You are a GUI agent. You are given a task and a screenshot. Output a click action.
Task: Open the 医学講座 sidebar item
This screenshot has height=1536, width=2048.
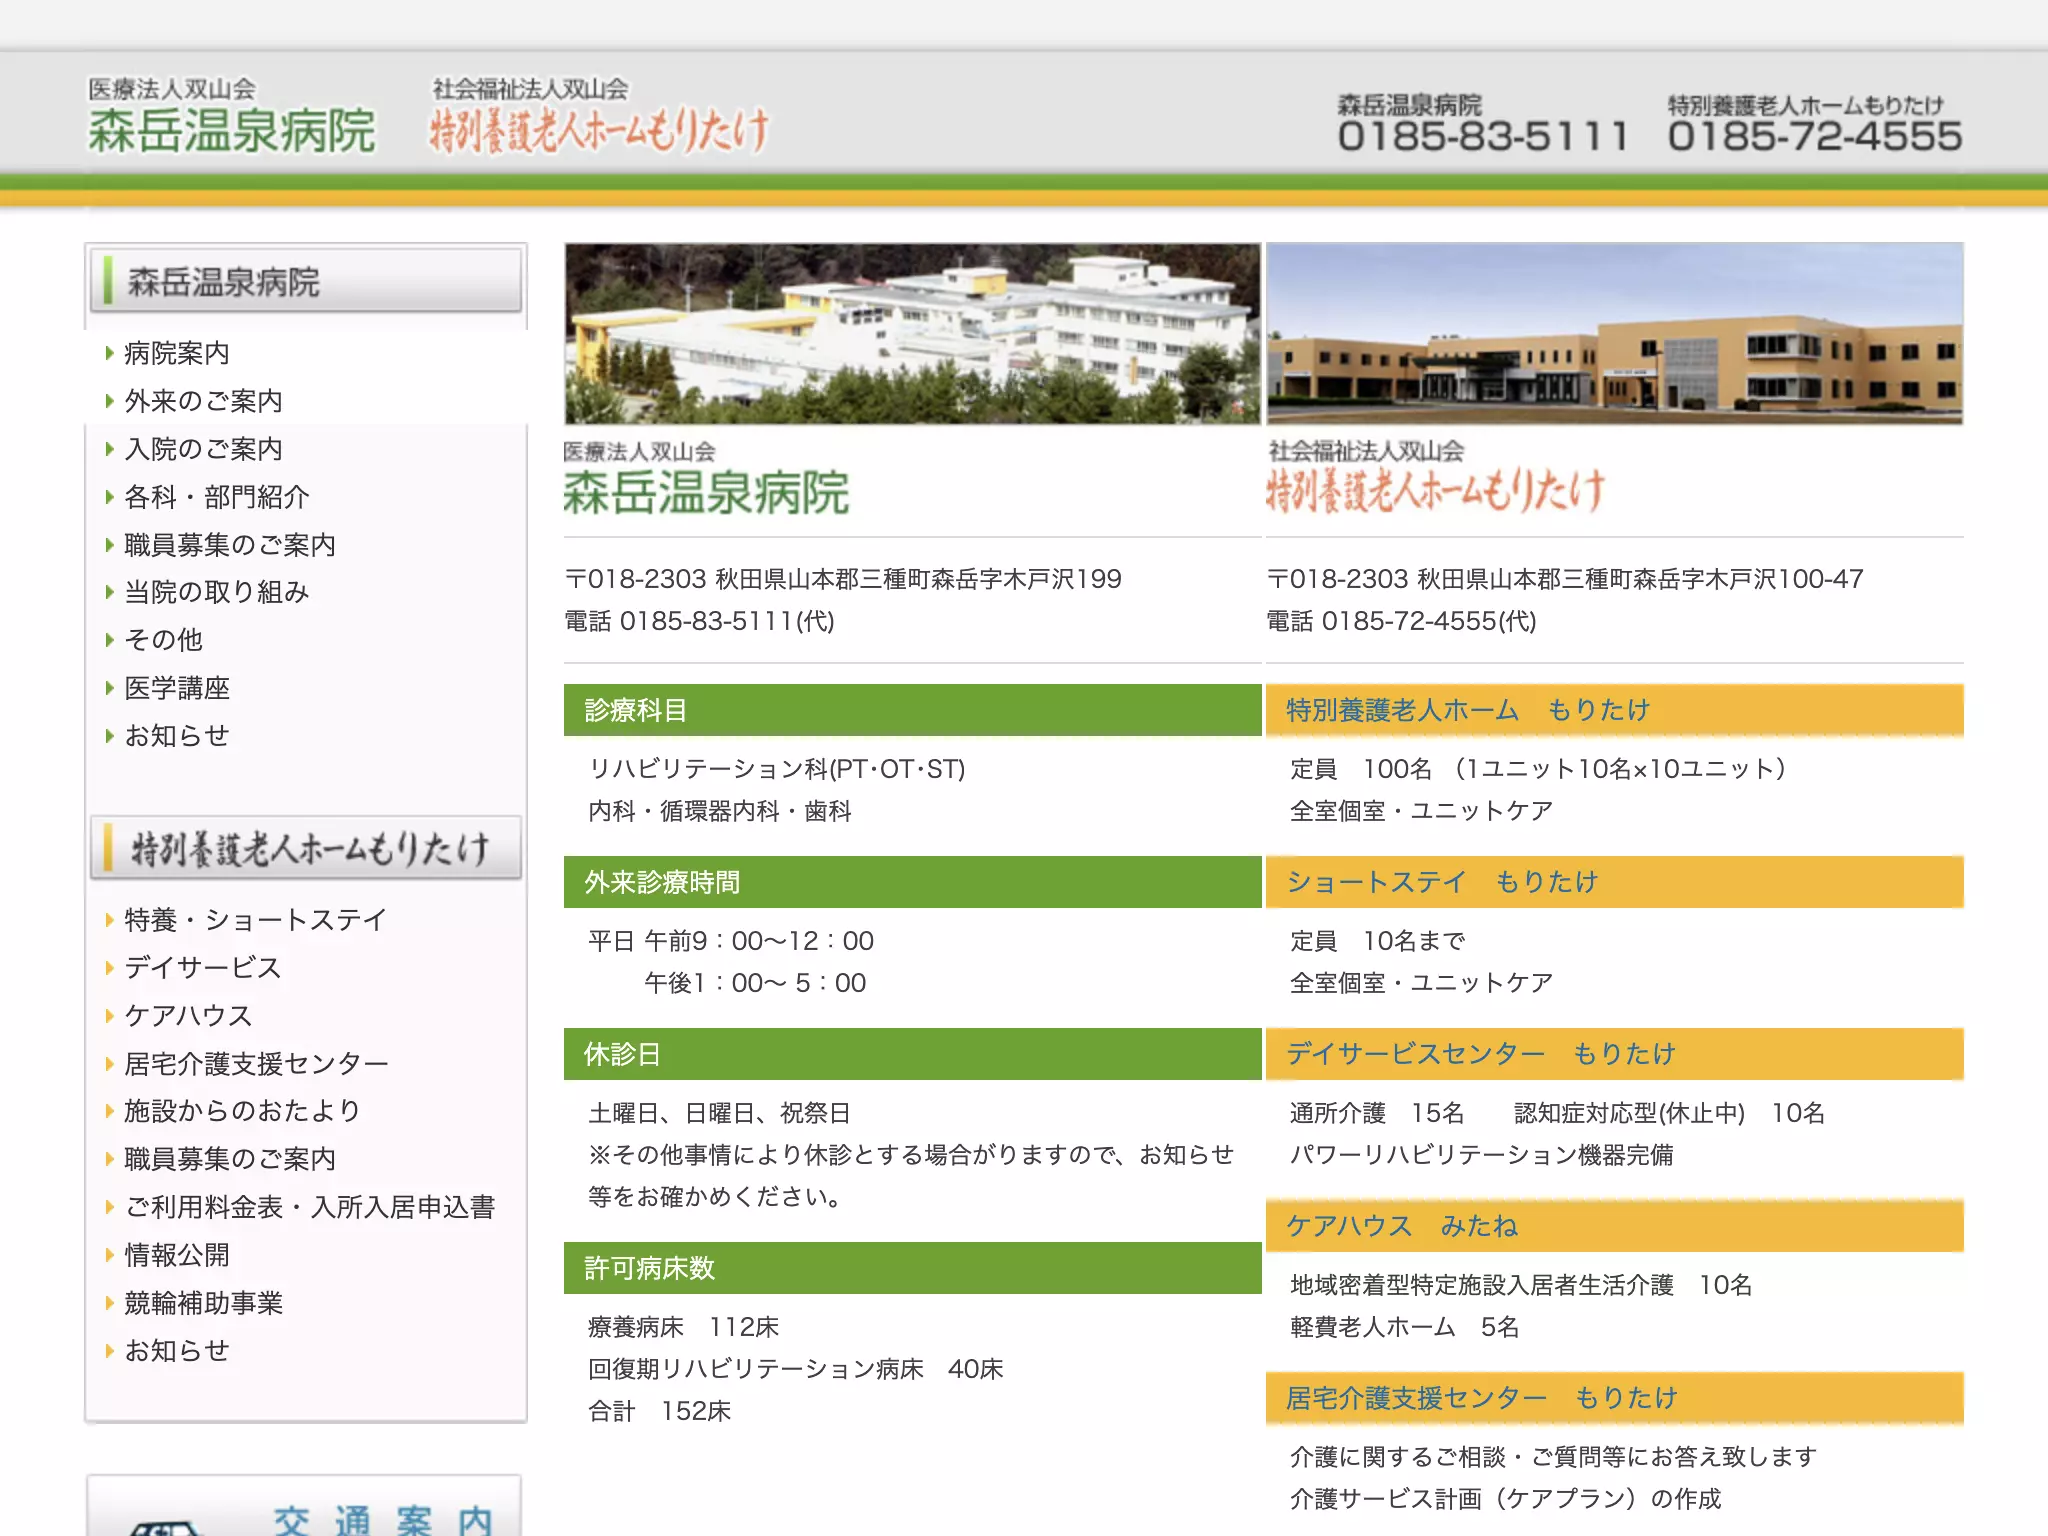tap(176, 688)
